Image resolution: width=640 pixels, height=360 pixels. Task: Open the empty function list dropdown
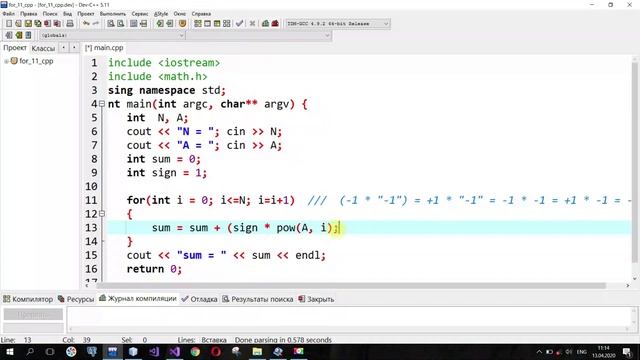259,36
